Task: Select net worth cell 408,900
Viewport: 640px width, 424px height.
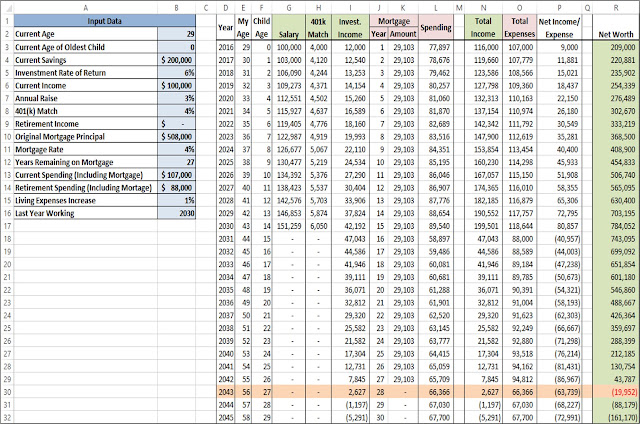Action: click(616, 149)
